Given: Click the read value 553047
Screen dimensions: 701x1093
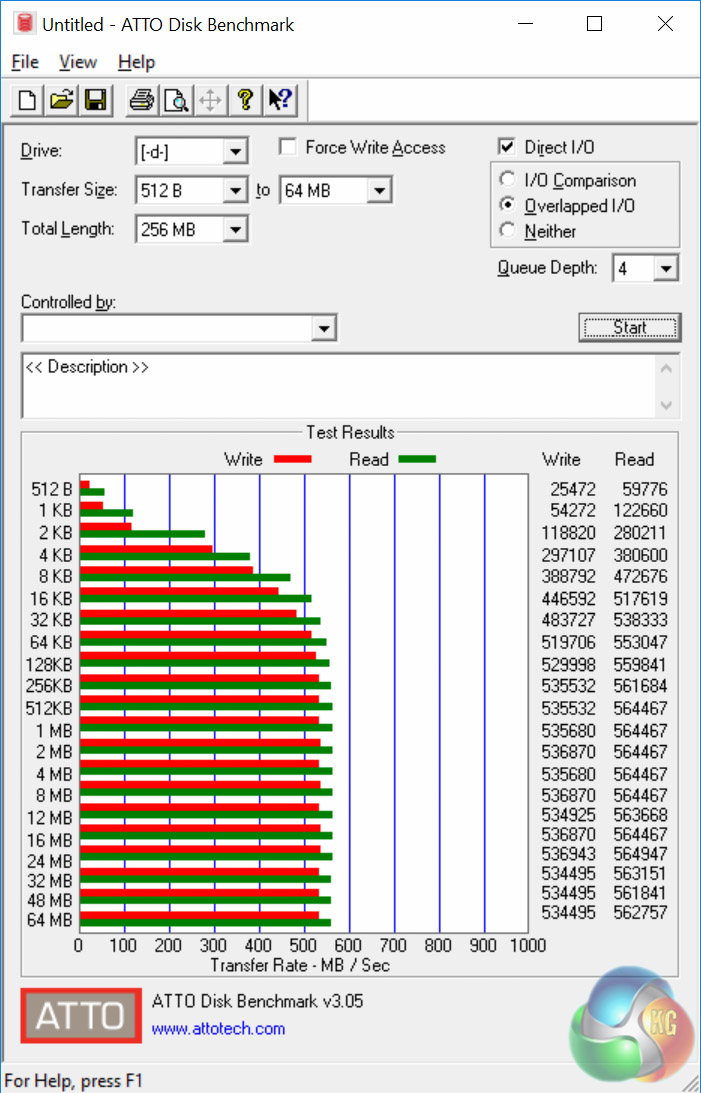Looking at the screenshot, I should coord(640,642).
